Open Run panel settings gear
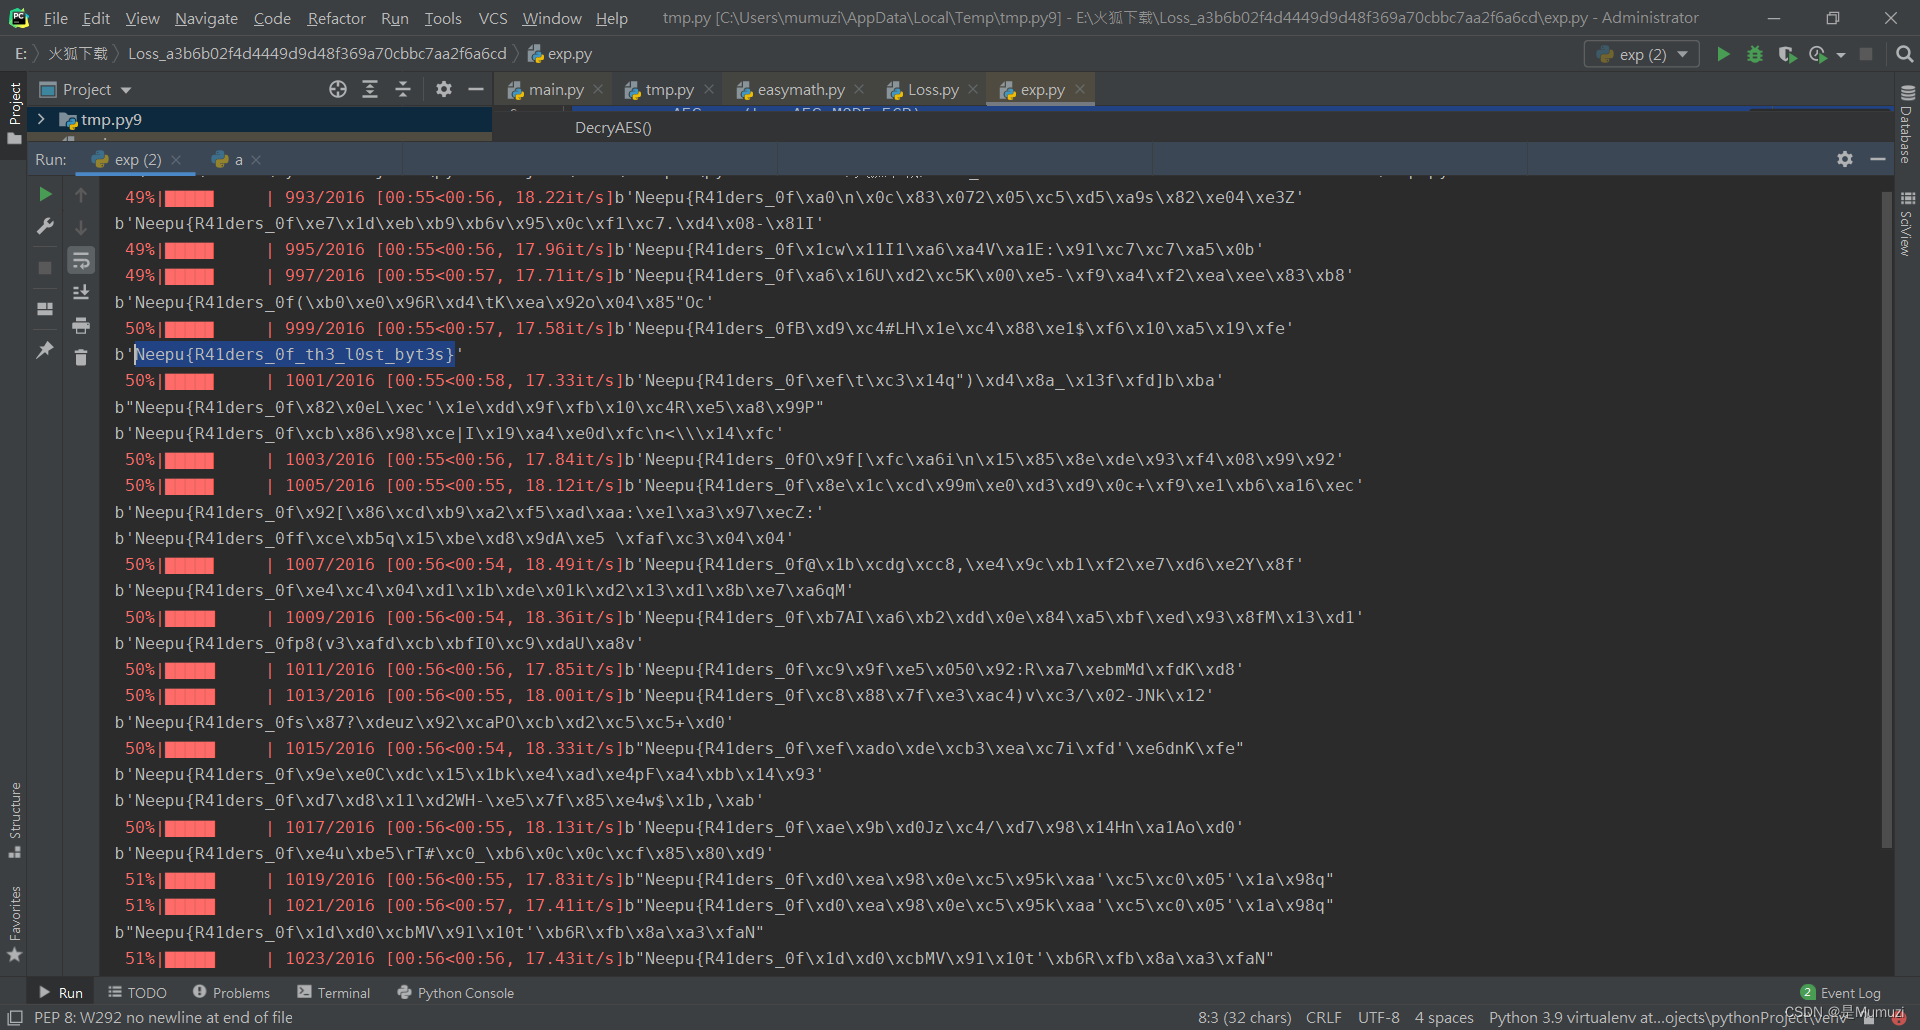 click(1845, 160)
